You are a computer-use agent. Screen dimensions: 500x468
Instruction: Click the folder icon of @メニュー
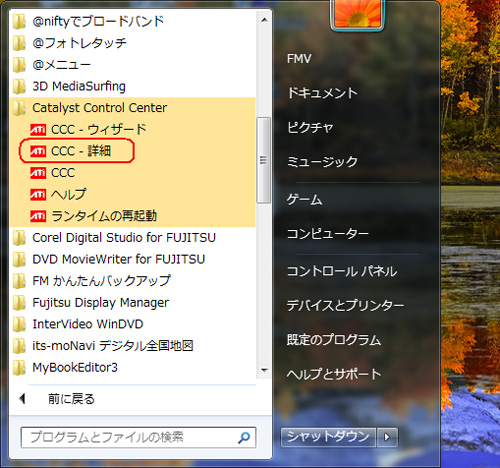click(x=19, y=65)
